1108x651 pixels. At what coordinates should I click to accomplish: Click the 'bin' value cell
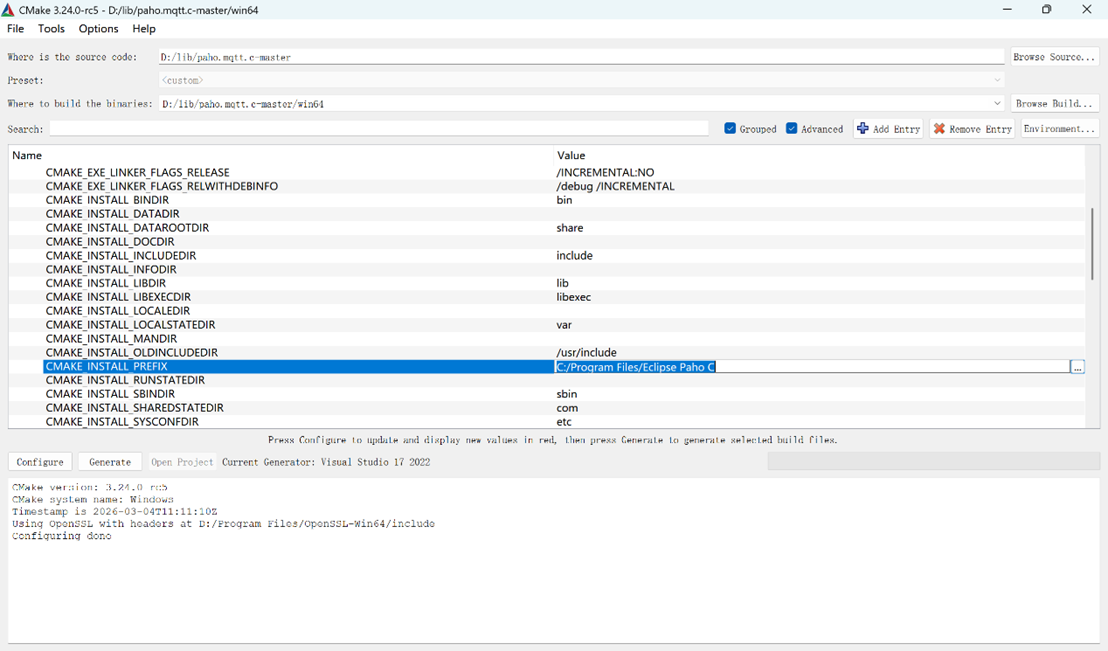(564, 200)
